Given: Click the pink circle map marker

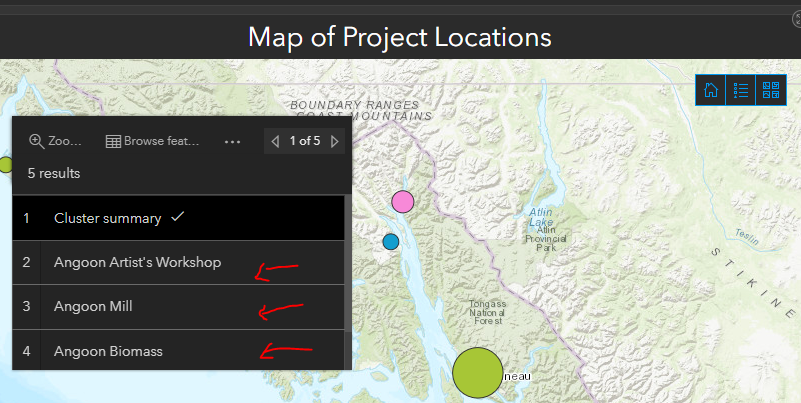Looking at the screenshot, I should 402,202.
